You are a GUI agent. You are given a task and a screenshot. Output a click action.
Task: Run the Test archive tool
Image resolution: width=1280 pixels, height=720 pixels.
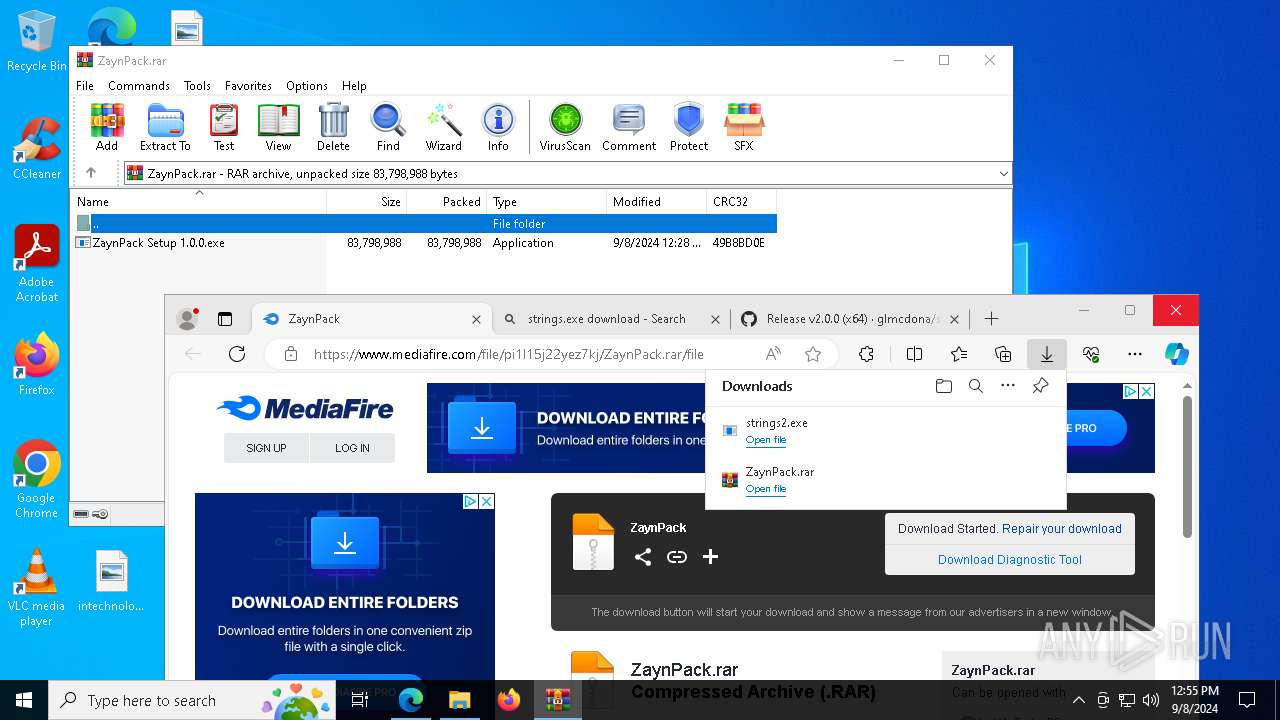[224, 127]
